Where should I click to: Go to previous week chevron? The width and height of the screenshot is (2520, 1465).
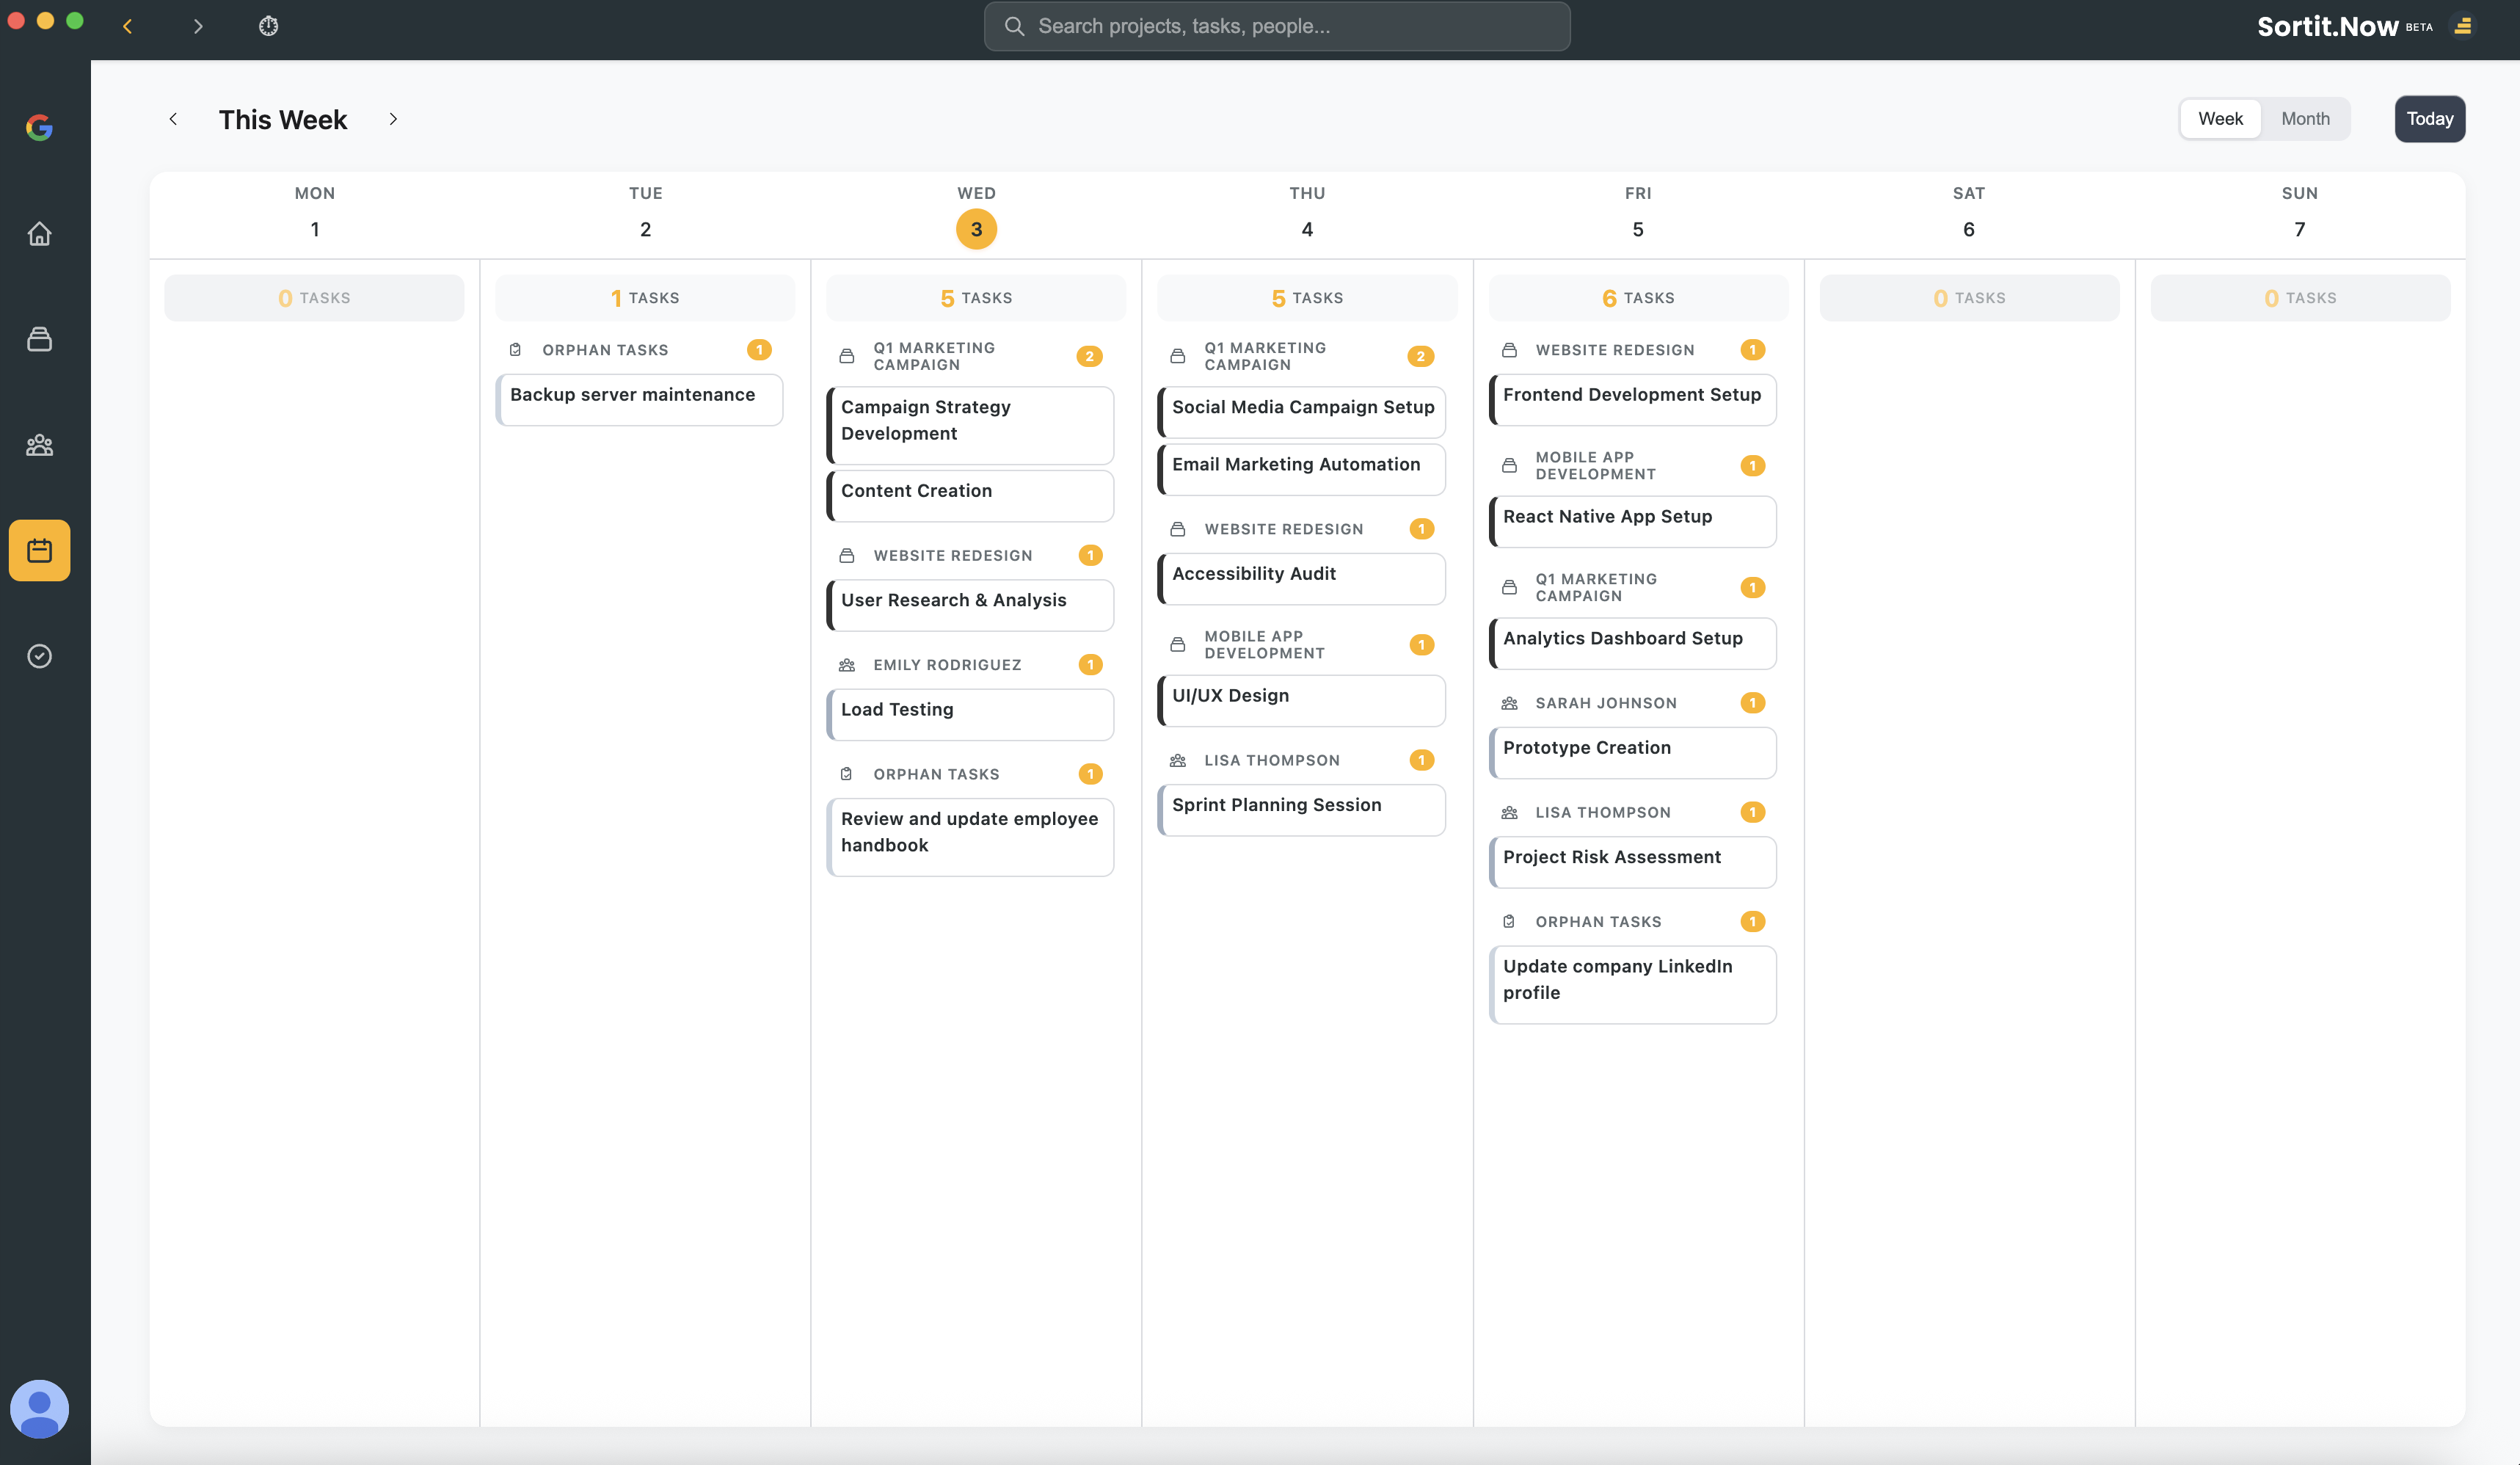click(x=173, y=119)
